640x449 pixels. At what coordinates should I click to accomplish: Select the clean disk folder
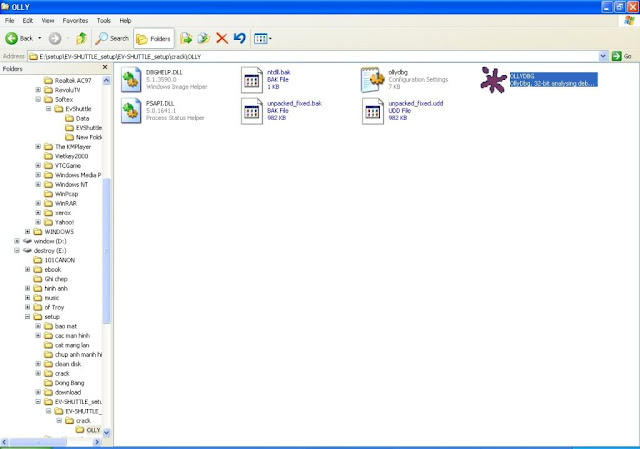tap(62, 364)
